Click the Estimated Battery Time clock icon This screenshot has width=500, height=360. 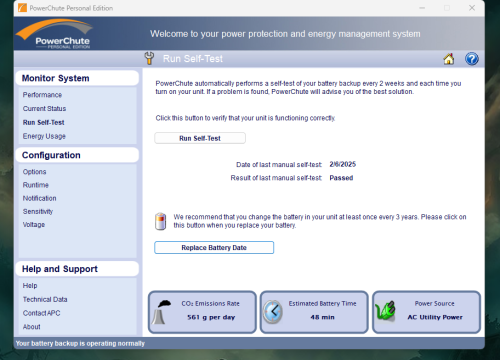pyautogui.click(x=273, y=312)
